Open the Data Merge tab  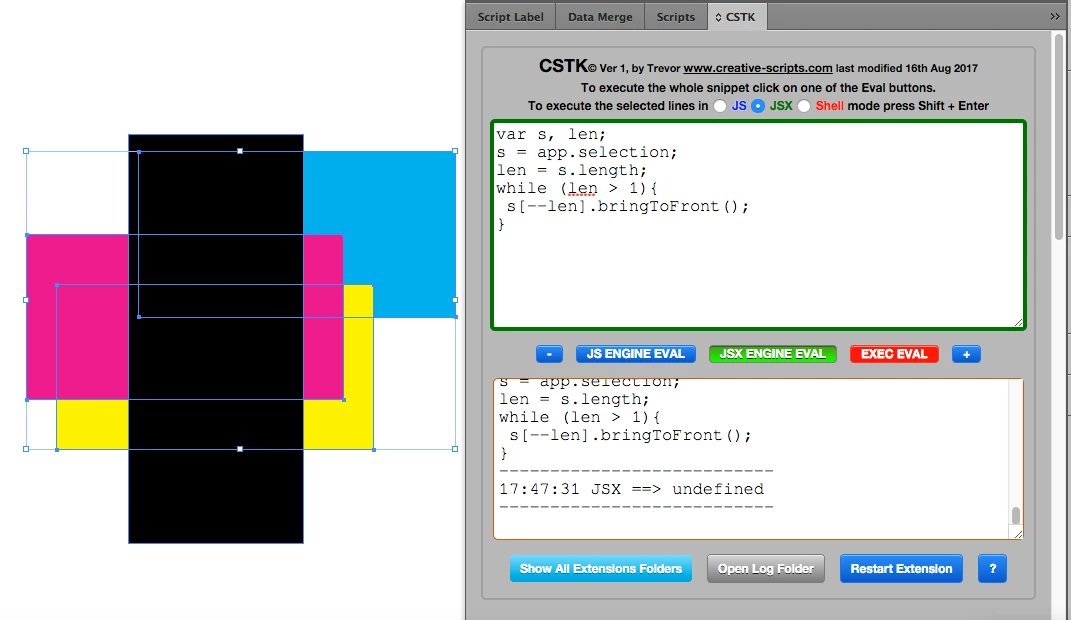(x=600, y=17)
